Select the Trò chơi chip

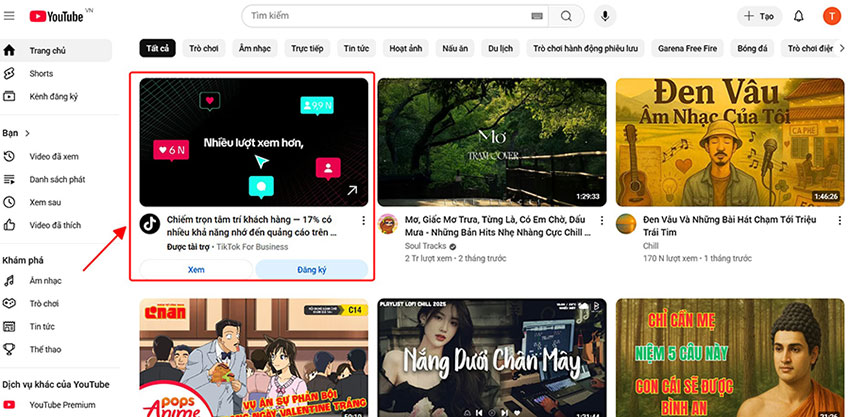[x=204, y=48]
